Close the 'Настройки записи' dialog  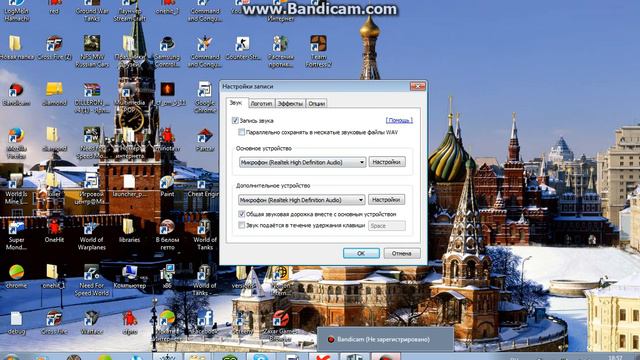tap(418, 86)
